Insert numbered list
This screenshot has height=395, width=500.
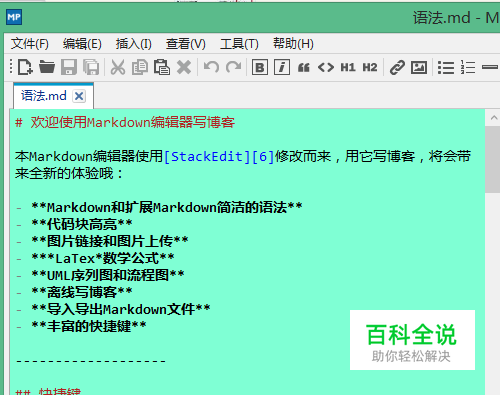(x=468, y=67)
